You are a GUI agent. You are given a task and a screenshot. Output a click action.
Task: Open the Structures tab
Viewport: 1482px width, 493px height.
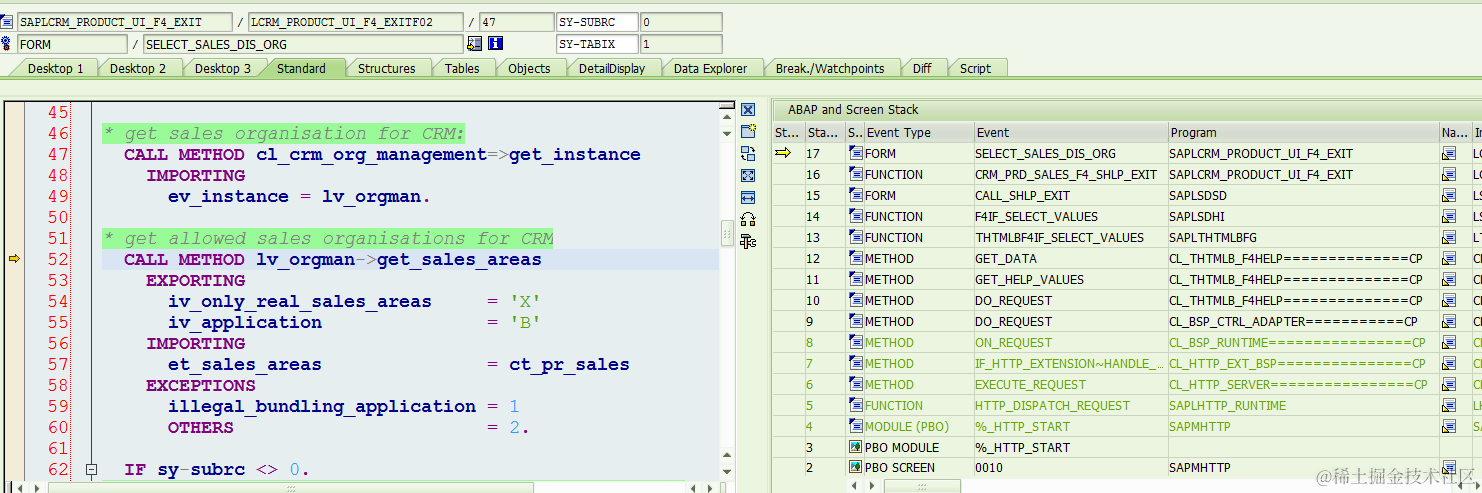click(387, 69)
